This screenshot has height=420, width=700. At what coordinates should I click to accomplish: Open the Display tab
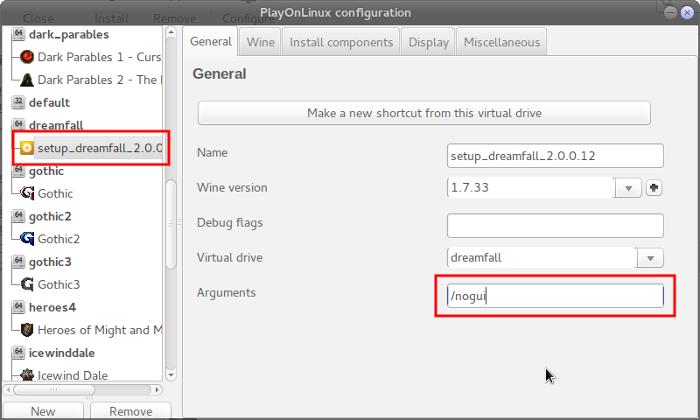point(429,42)
